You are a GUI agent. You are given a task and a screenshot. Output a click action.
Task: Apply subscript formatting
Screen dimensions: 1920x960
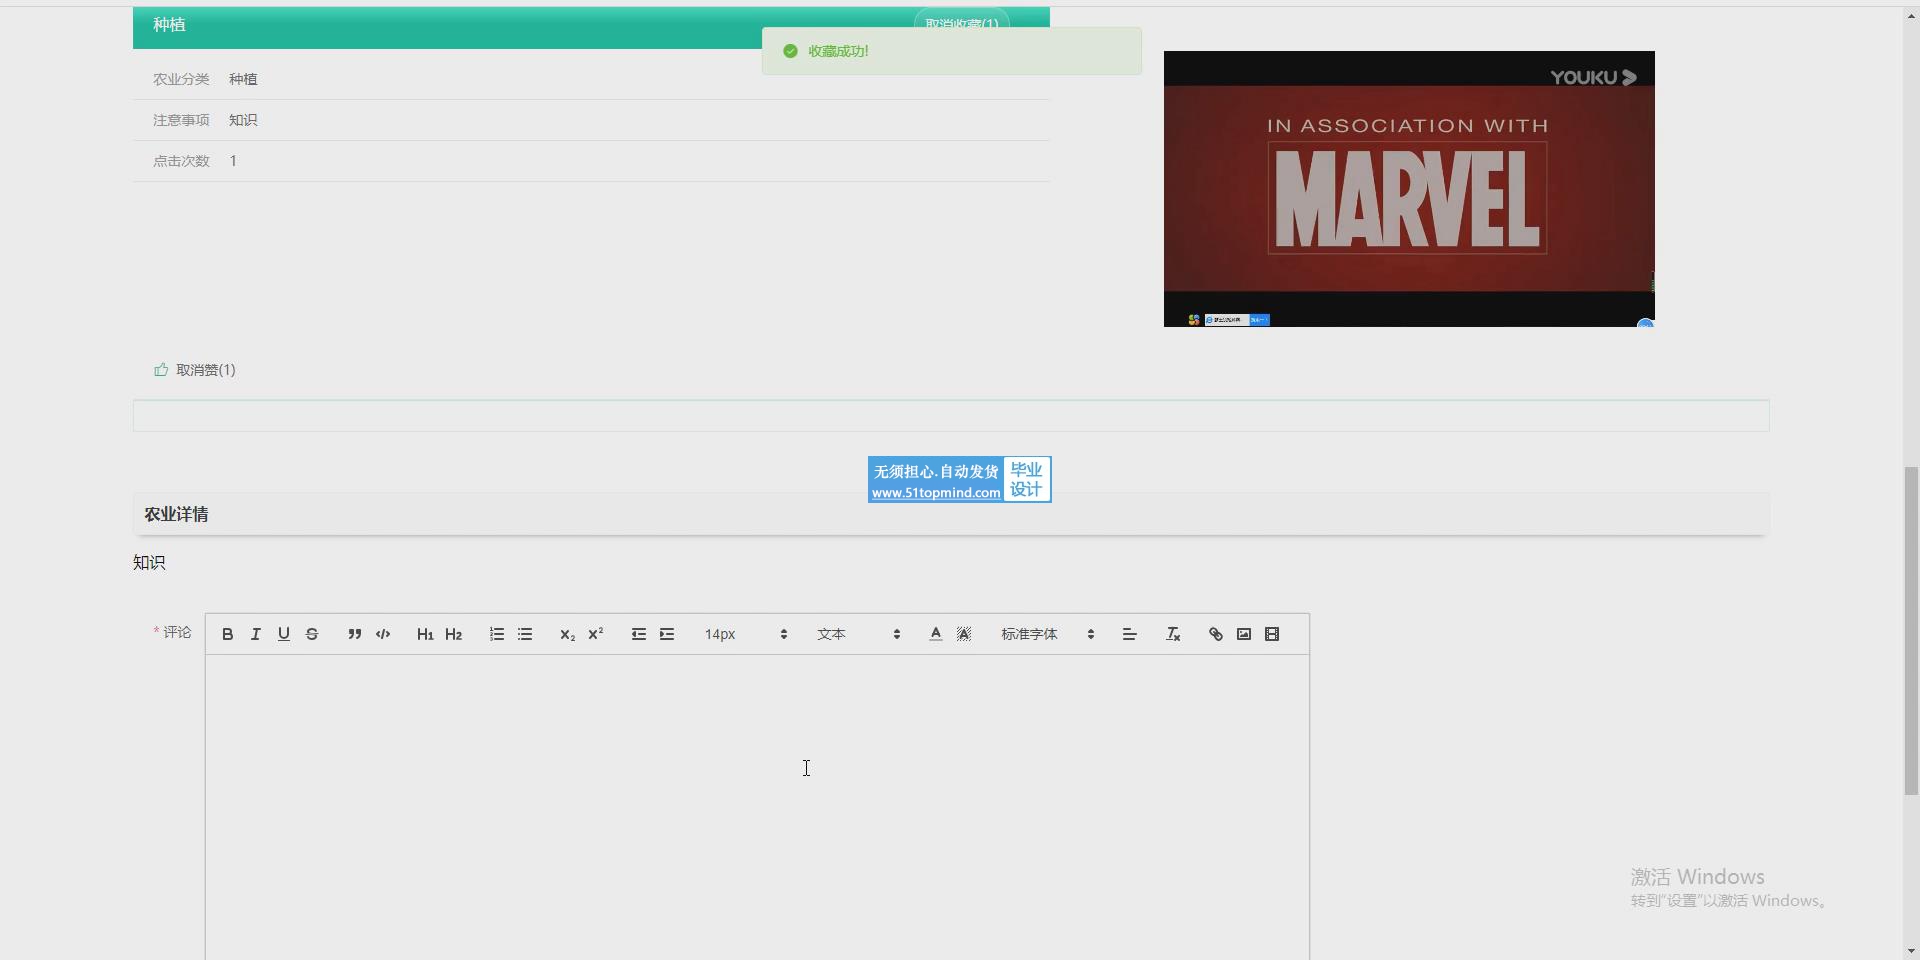567,634
